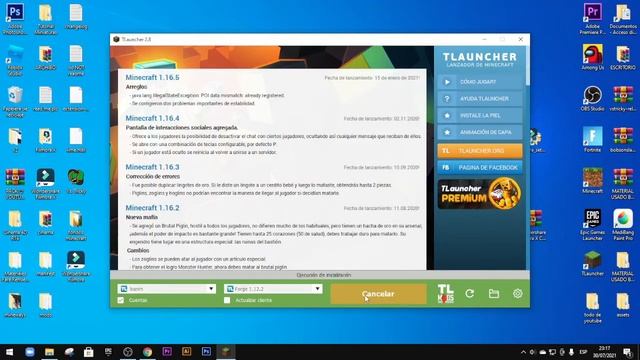Show hidden system tray icons
Screen dimensions: 640x360
[523, 352]
